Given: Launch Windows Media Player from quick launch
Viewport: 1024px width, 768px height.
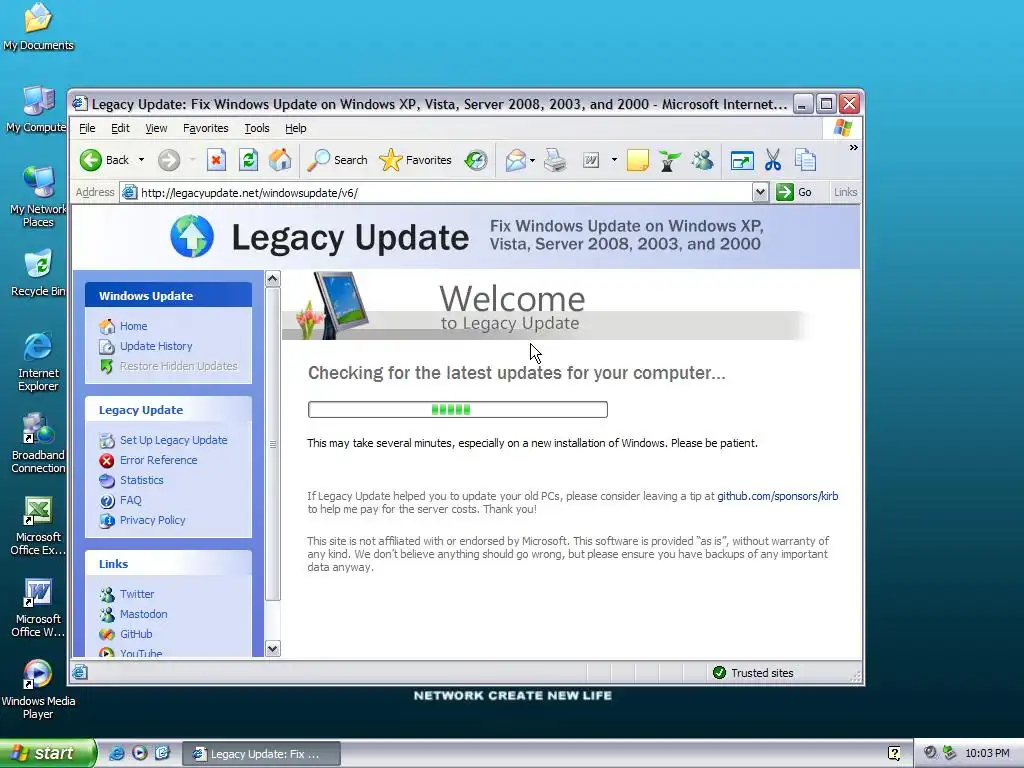Looking at the screenshot, I should [x=140, y=753].
